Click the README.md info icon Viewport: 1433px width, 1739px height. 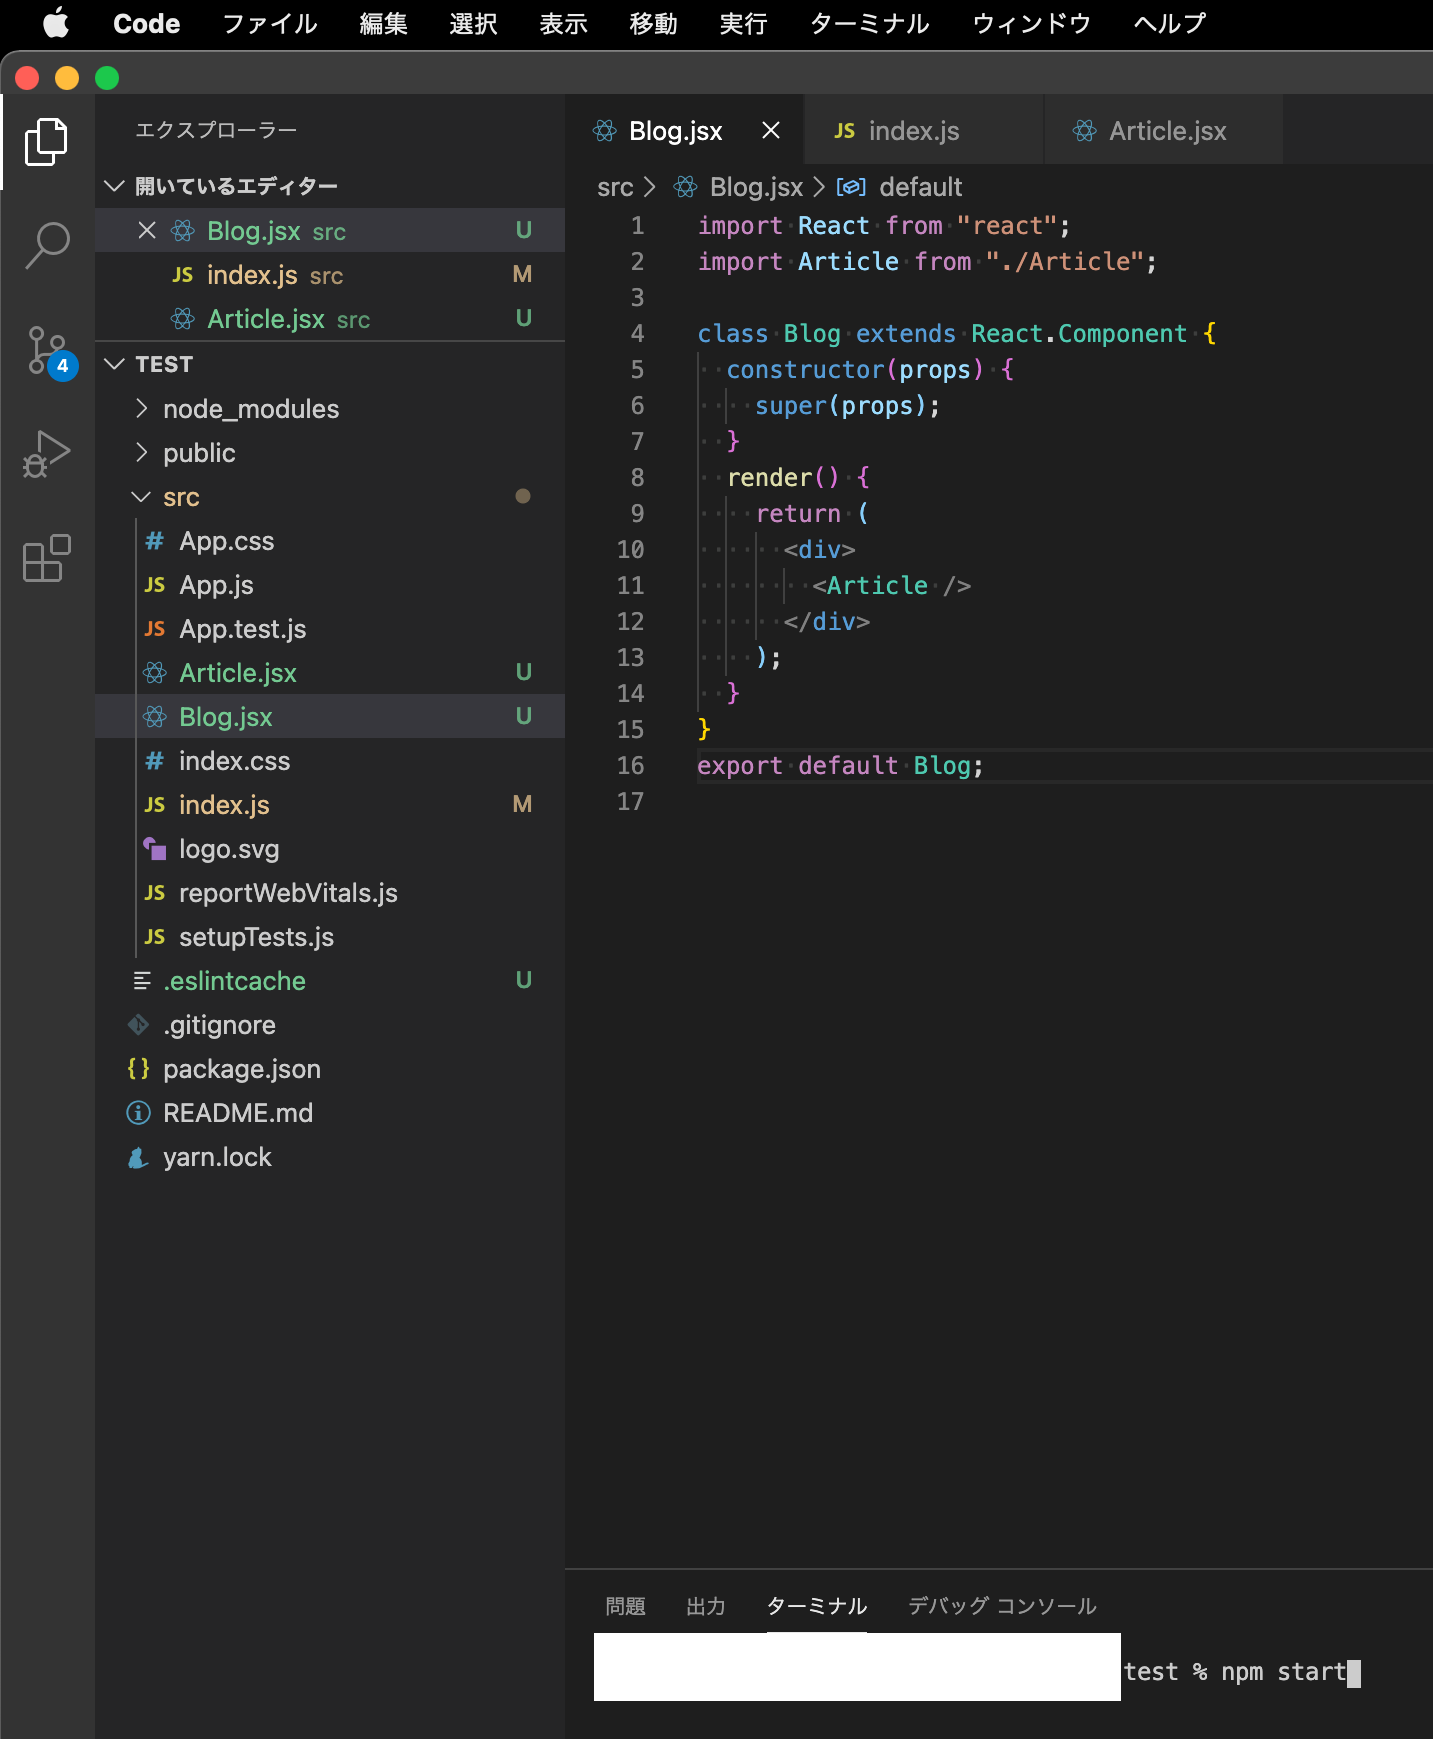pos(138,1113)
